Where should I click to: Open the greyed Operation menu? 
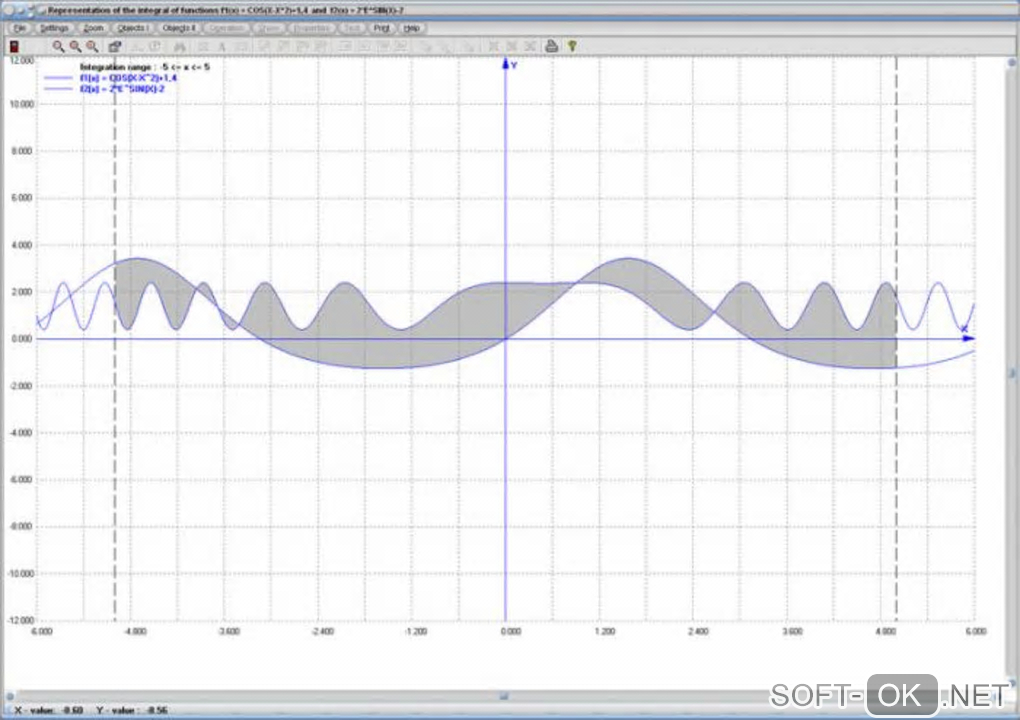[x=227, y=29]
